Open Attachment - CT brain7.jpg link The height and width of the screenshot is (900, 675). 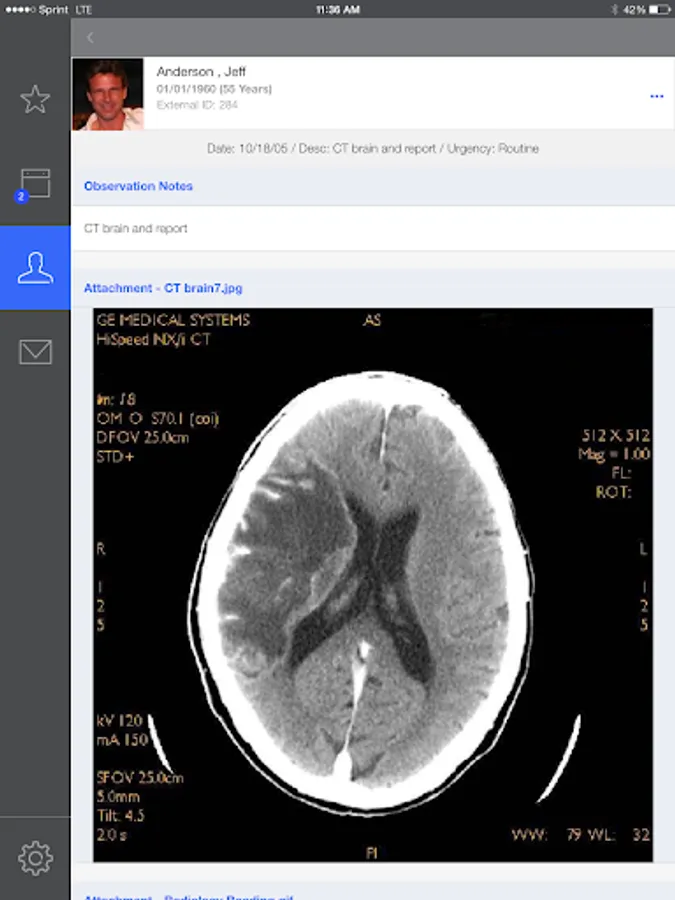163,288
